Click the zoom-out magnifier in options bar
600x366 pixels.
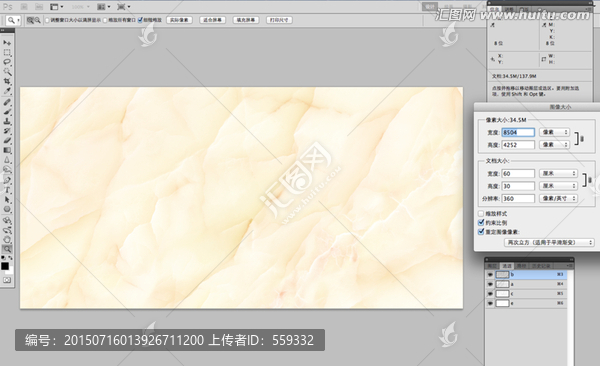pyautogui.click(x=38, y=20)
